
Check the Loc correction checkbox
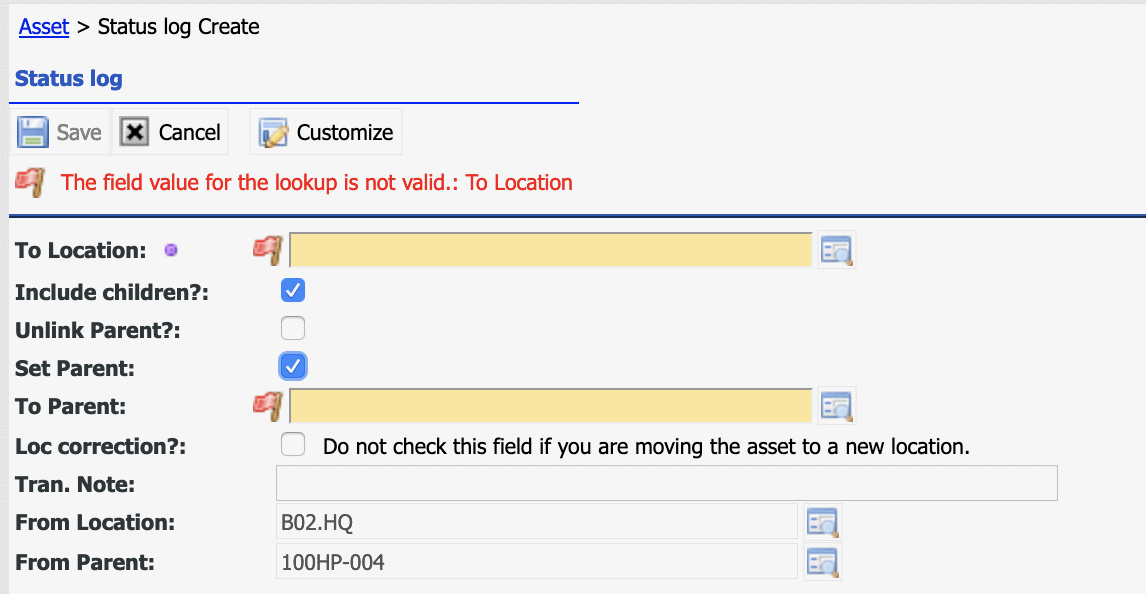coord(293,444)
